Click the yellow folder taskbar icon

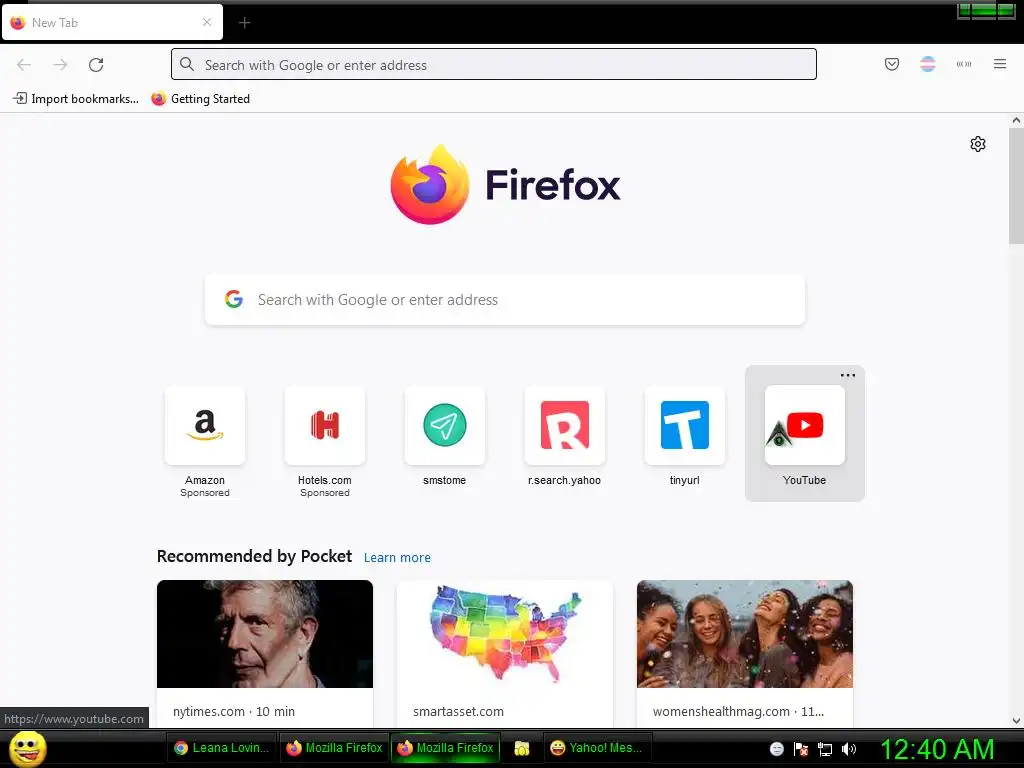pyautogui.click(x=521, y=748)
